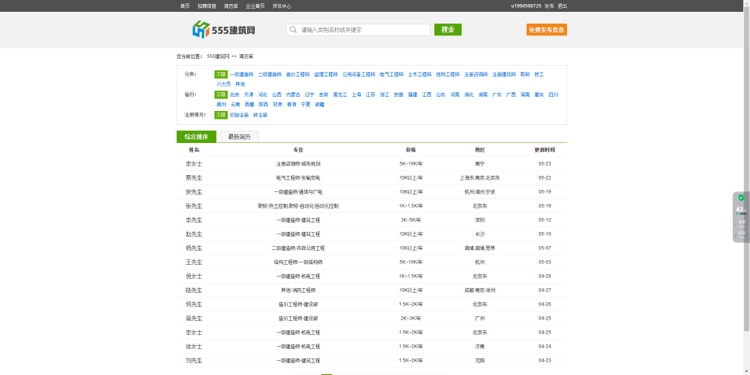This screenshot has width=750, height=375.
Task: Filter by category 其他
Action: [x=240, y=84]
